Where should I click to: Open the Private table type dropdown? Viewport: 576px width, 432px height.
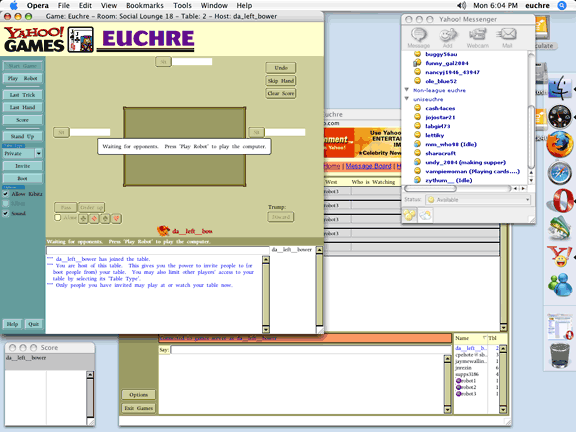tap(39, 153)
